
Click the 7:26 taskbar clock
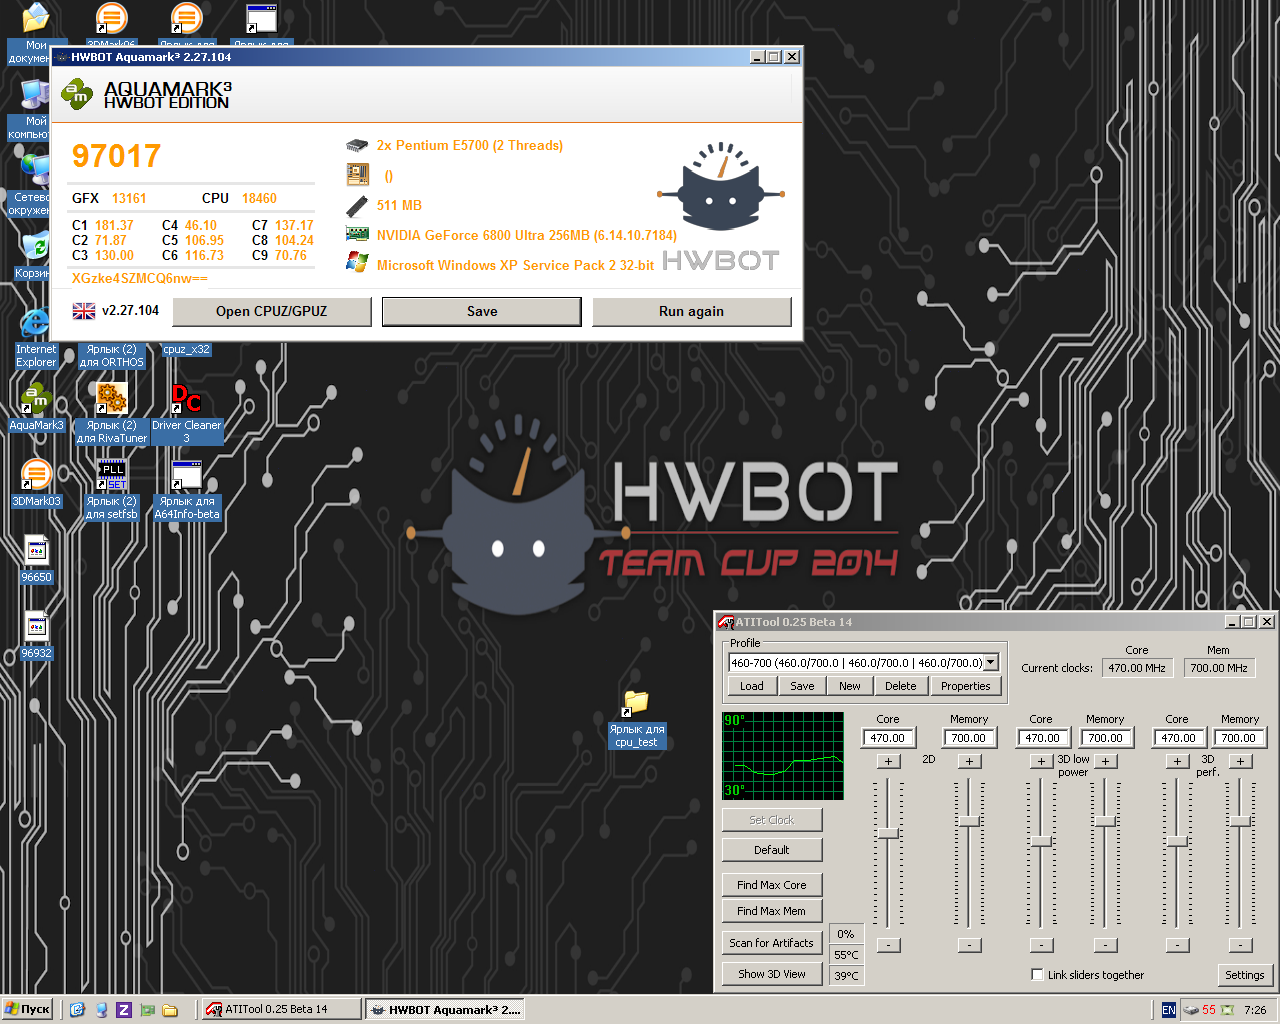(x=1255, y=1010)
